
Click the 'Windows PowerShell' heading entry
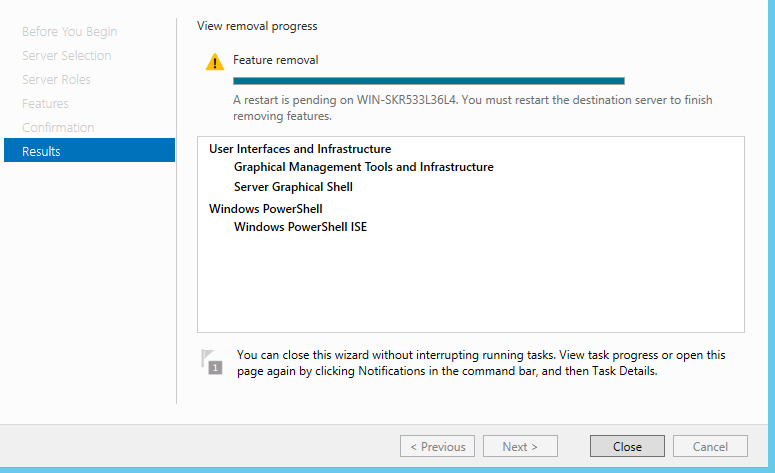pyautogui.click(x=265, y=209)
